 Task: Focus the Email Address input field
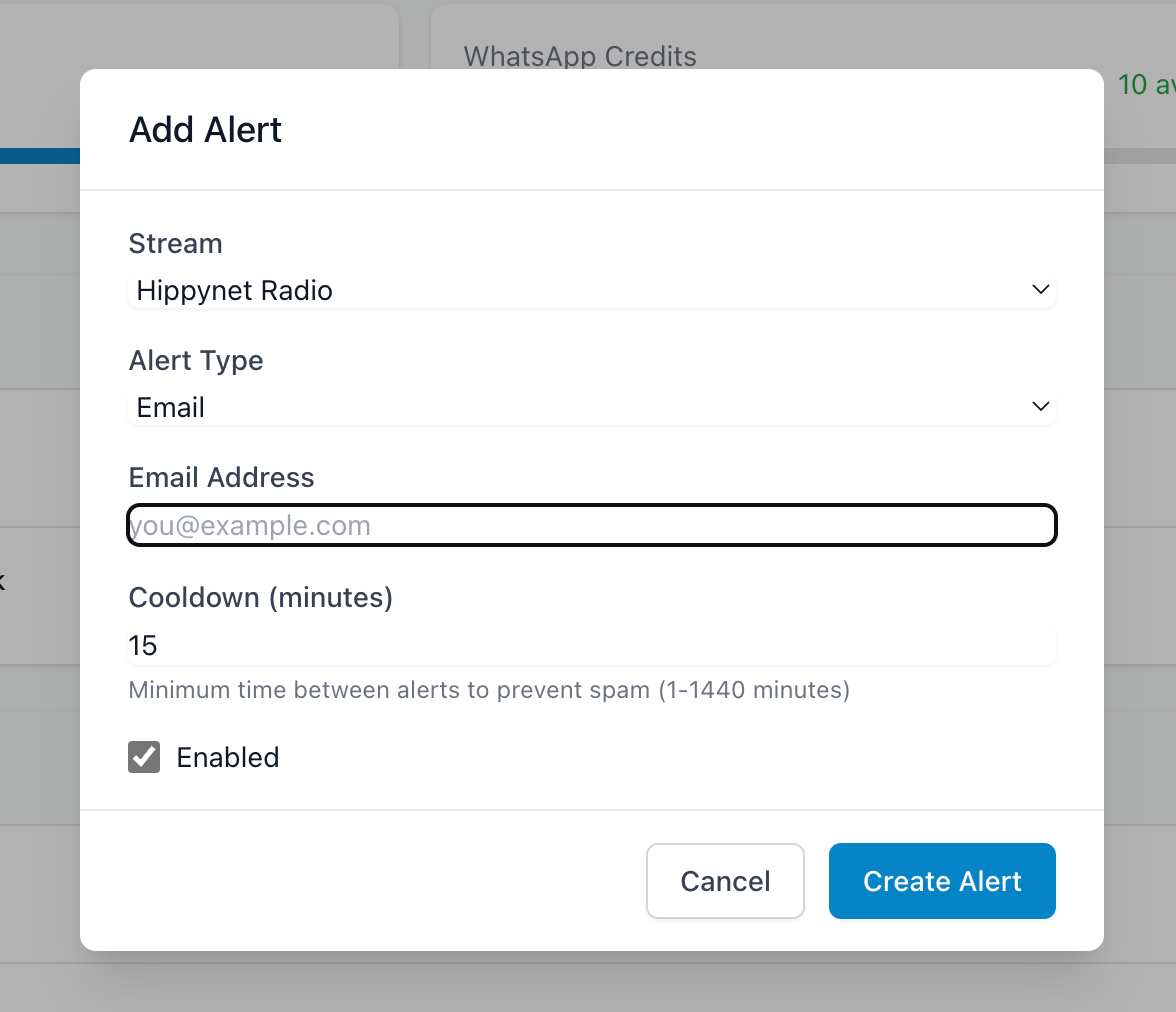(591, 526)
